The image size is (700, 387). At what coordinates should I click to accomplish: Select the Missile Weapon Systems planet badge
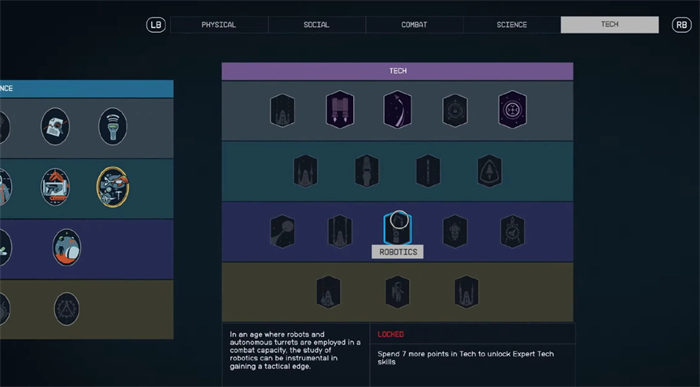click(282, 231)
